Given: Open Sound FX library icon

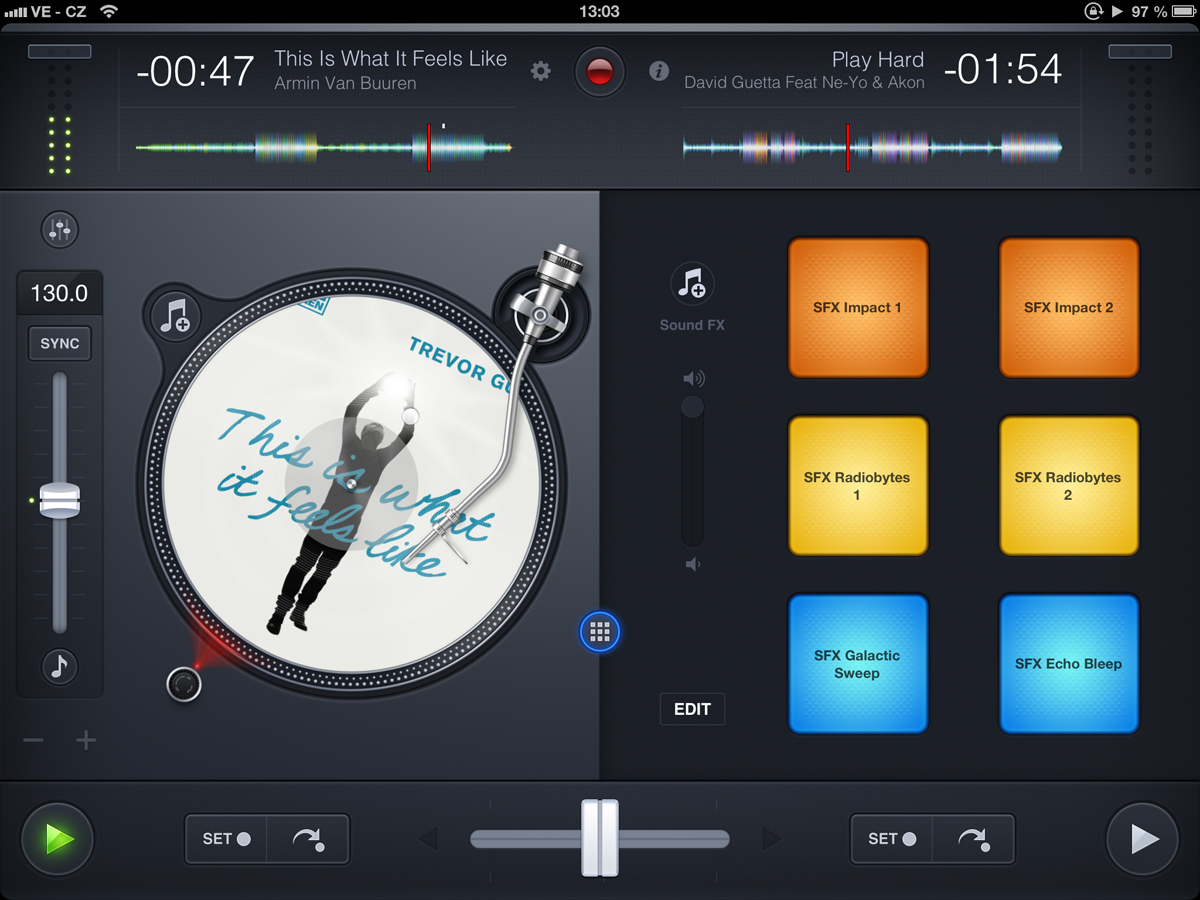Looking at the screenshot, I should pyautogui.click(x=692, y=285).
